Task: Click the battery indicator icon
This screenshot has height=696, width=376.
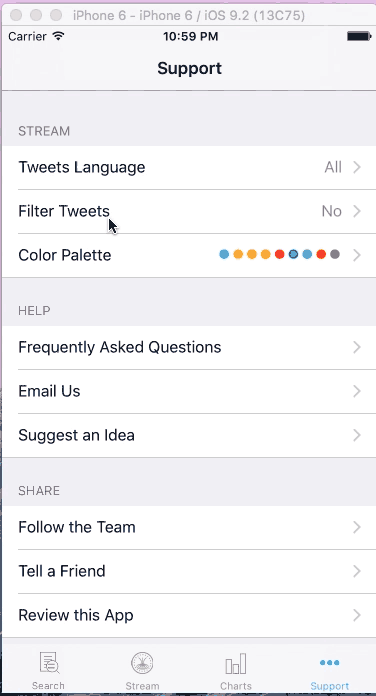Action: pyautogui.click(x=359, y=36)
